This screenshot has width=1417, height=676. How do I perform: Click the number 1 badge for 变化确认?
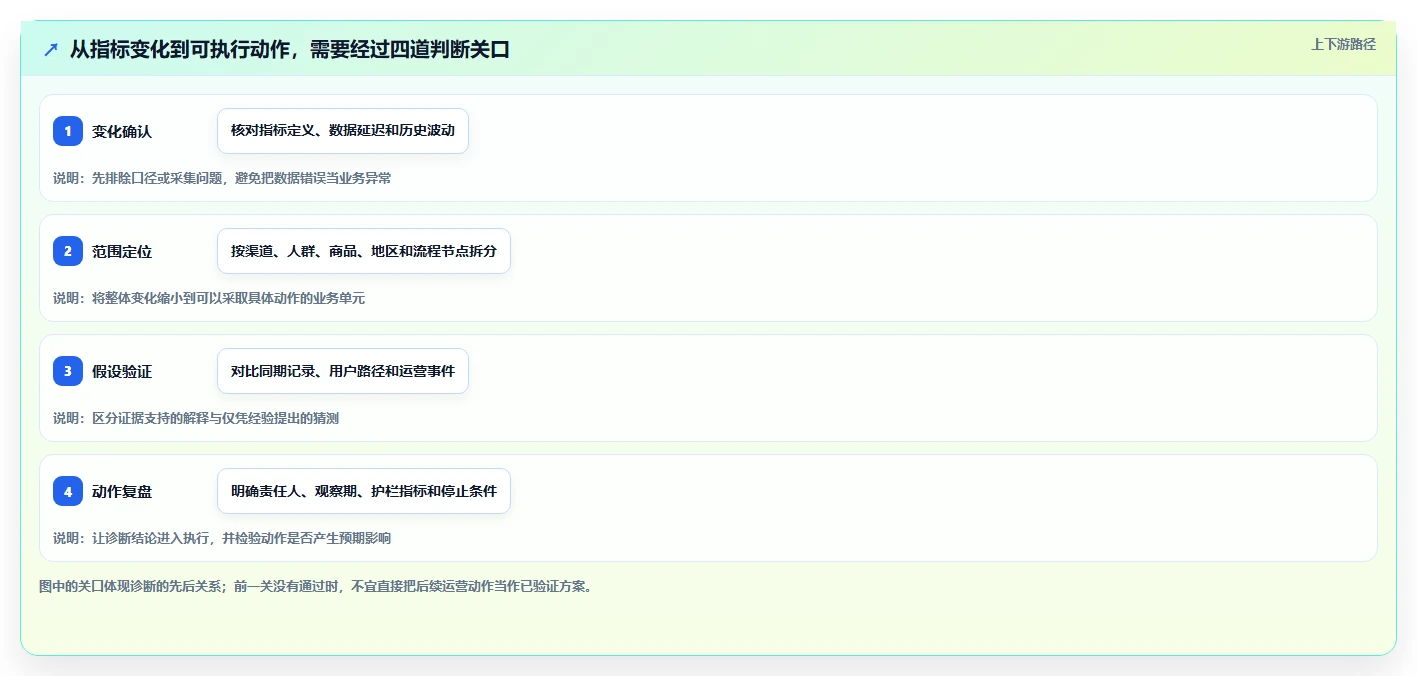coord(68,131)
